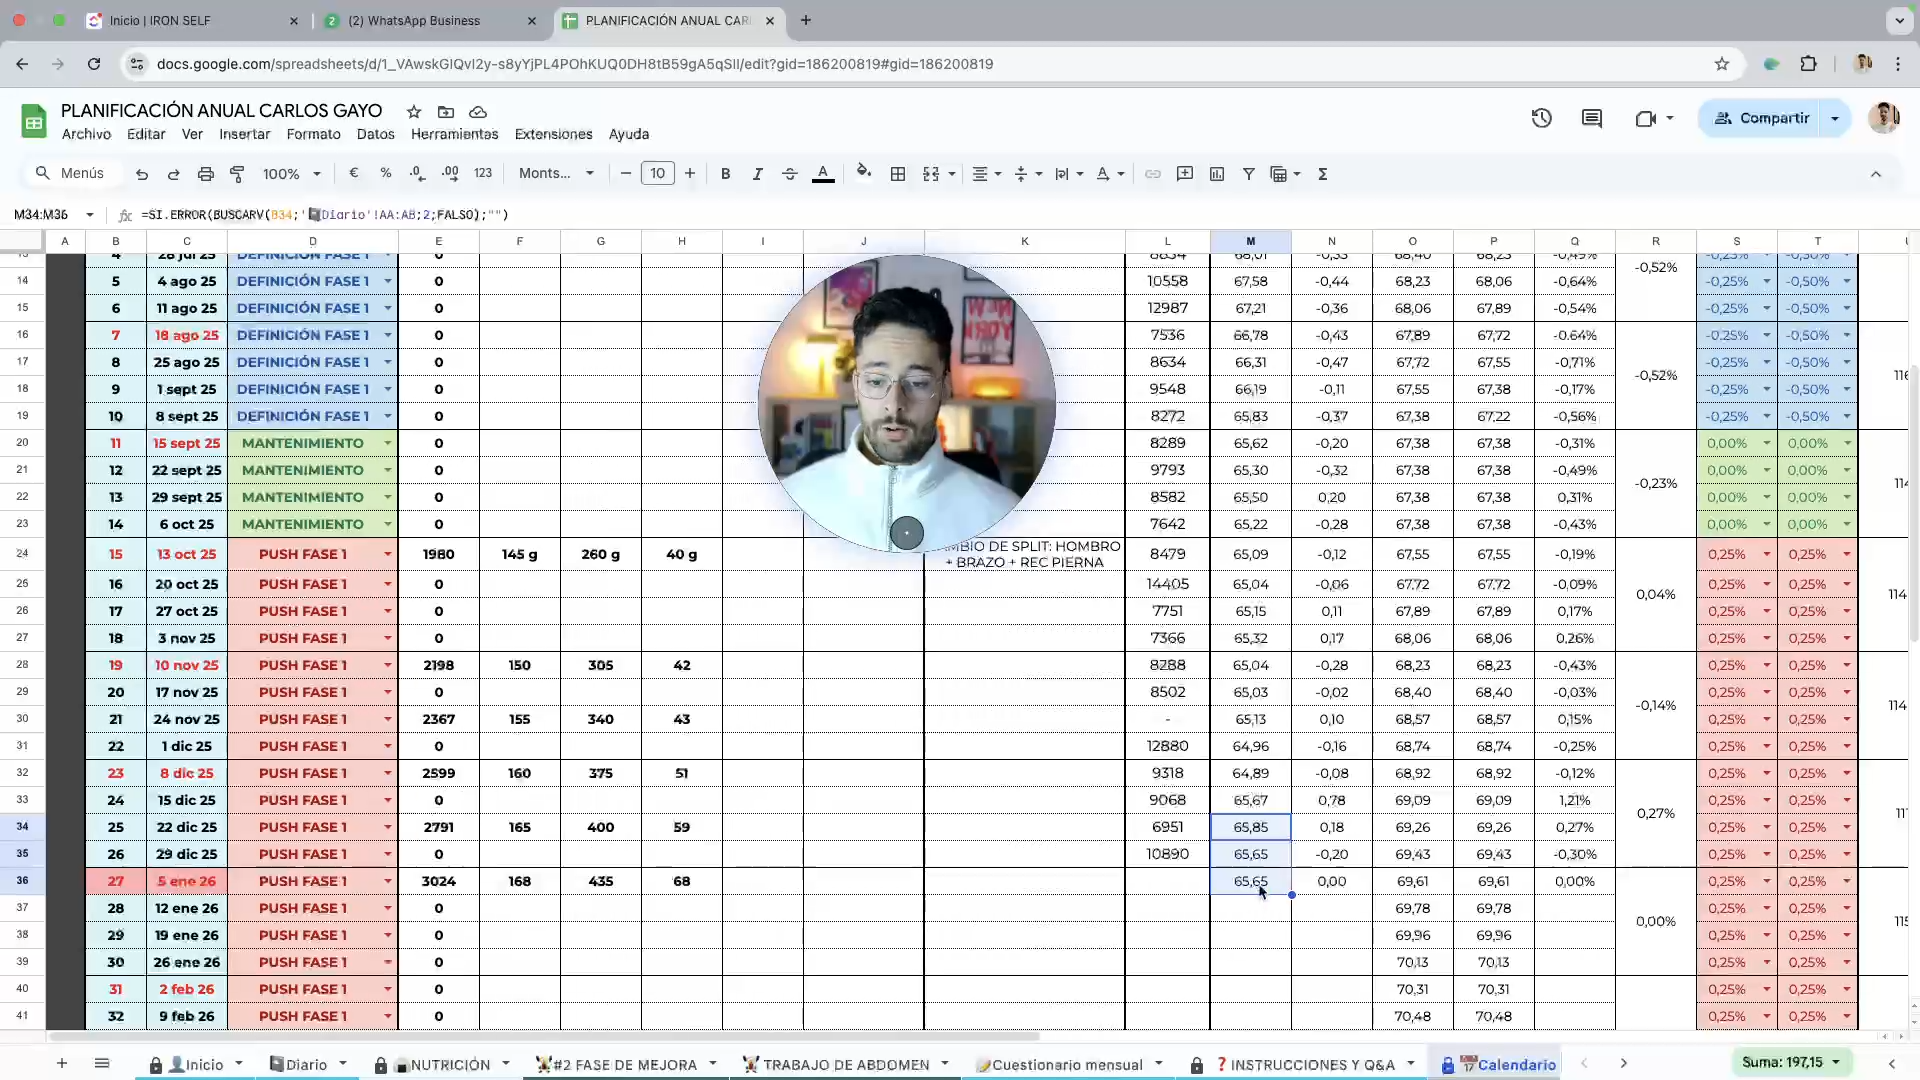Open the Datos menu
1920x1080 pixels.
coord(375,134)
